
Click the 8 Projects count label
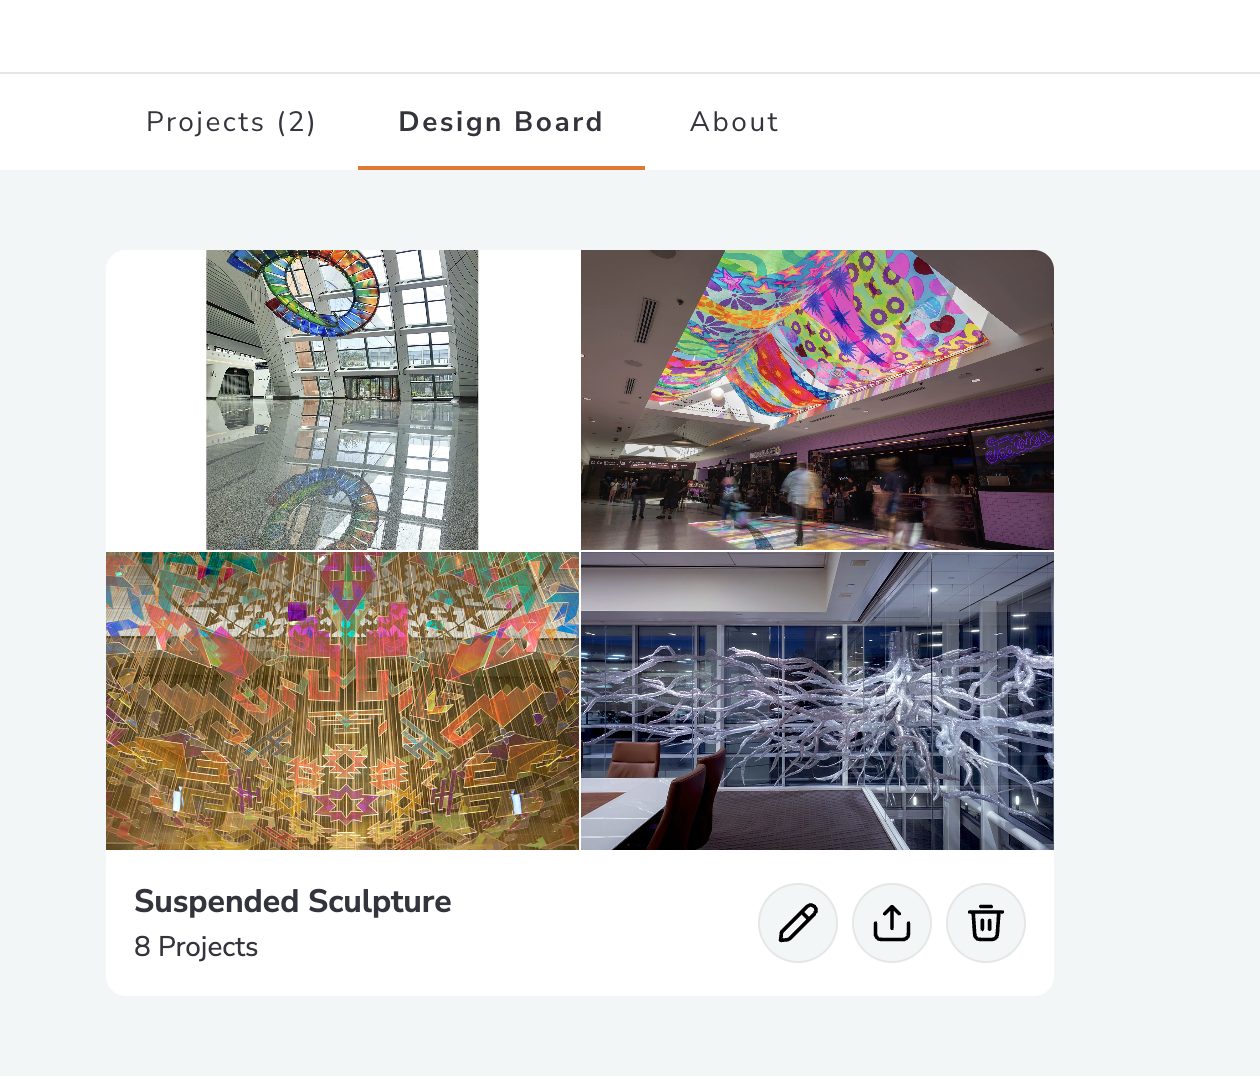[x=196, y=947]
